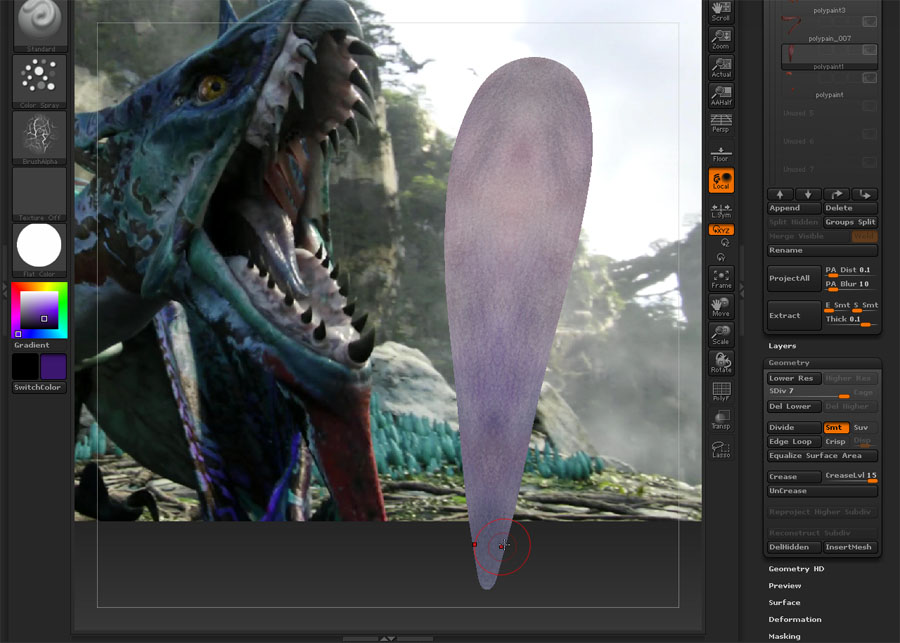Click the AAHalf icon
The height and width of the screenshot is (643, 900).
[x=721, y=96]
